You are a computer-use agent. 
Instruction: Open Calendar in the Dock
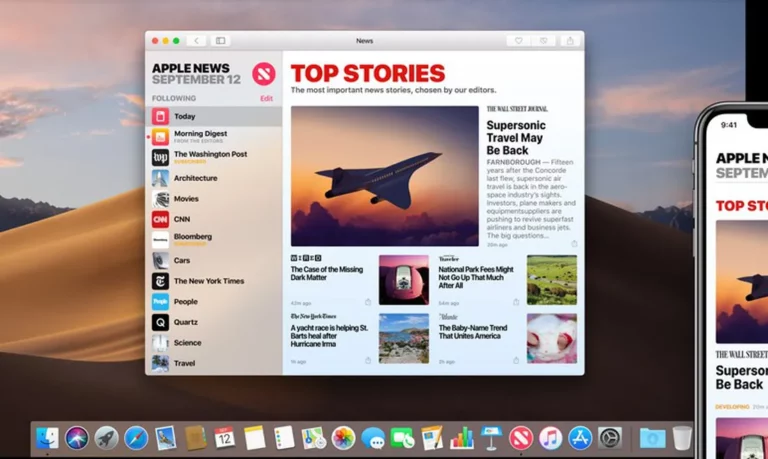[225, 437]
